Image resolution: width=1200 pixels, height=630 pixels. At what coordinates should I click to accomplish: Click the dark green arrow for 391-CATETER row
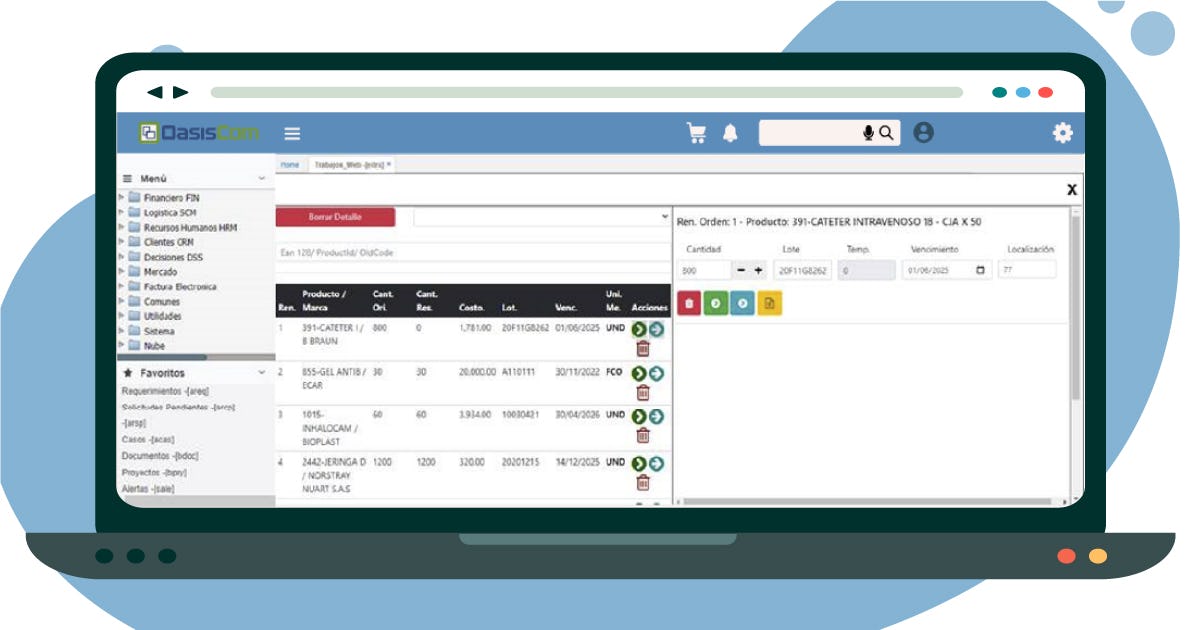click(639, 329)
